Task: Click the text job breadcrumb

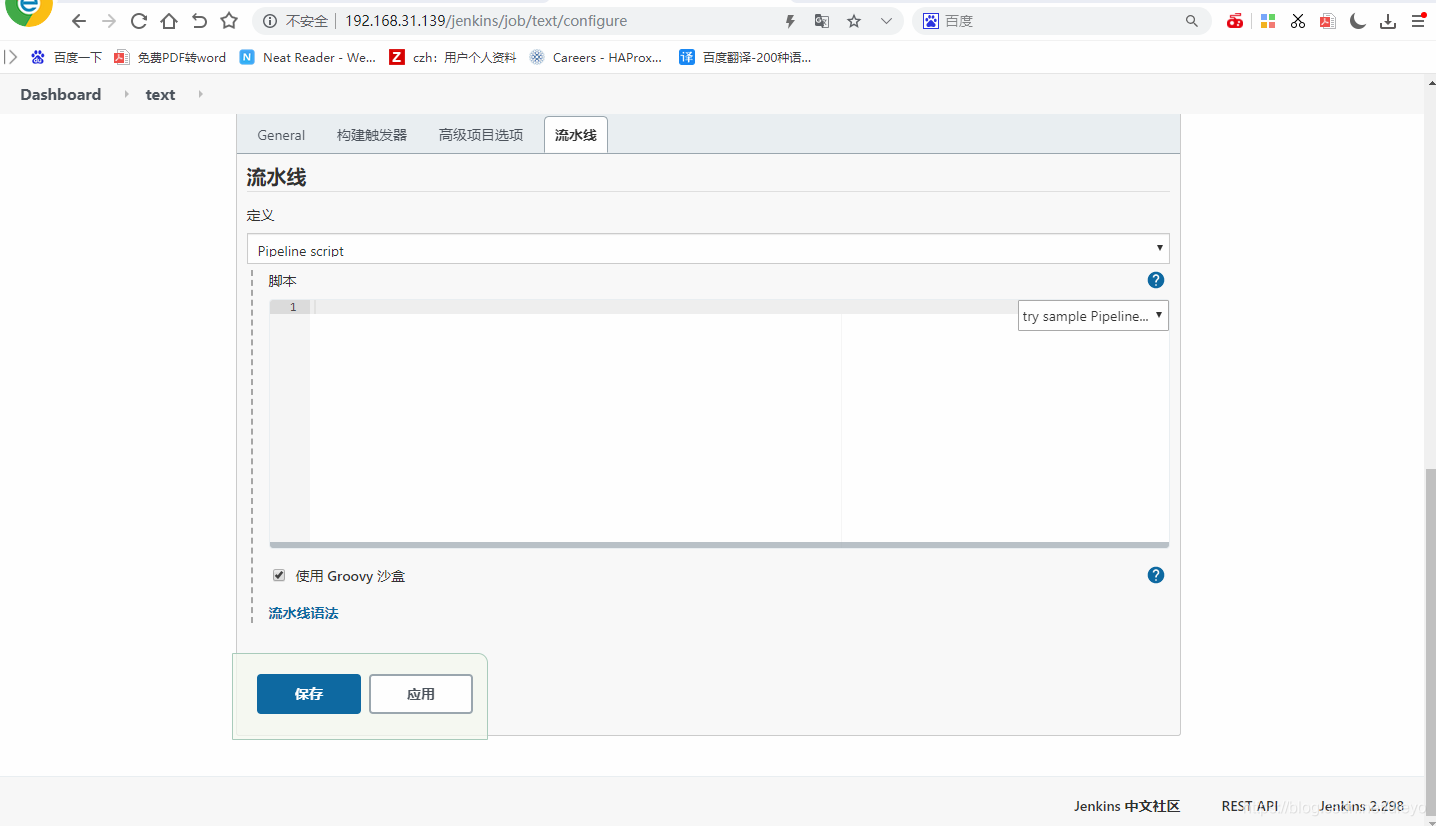Action: click(x=160, y=94)
